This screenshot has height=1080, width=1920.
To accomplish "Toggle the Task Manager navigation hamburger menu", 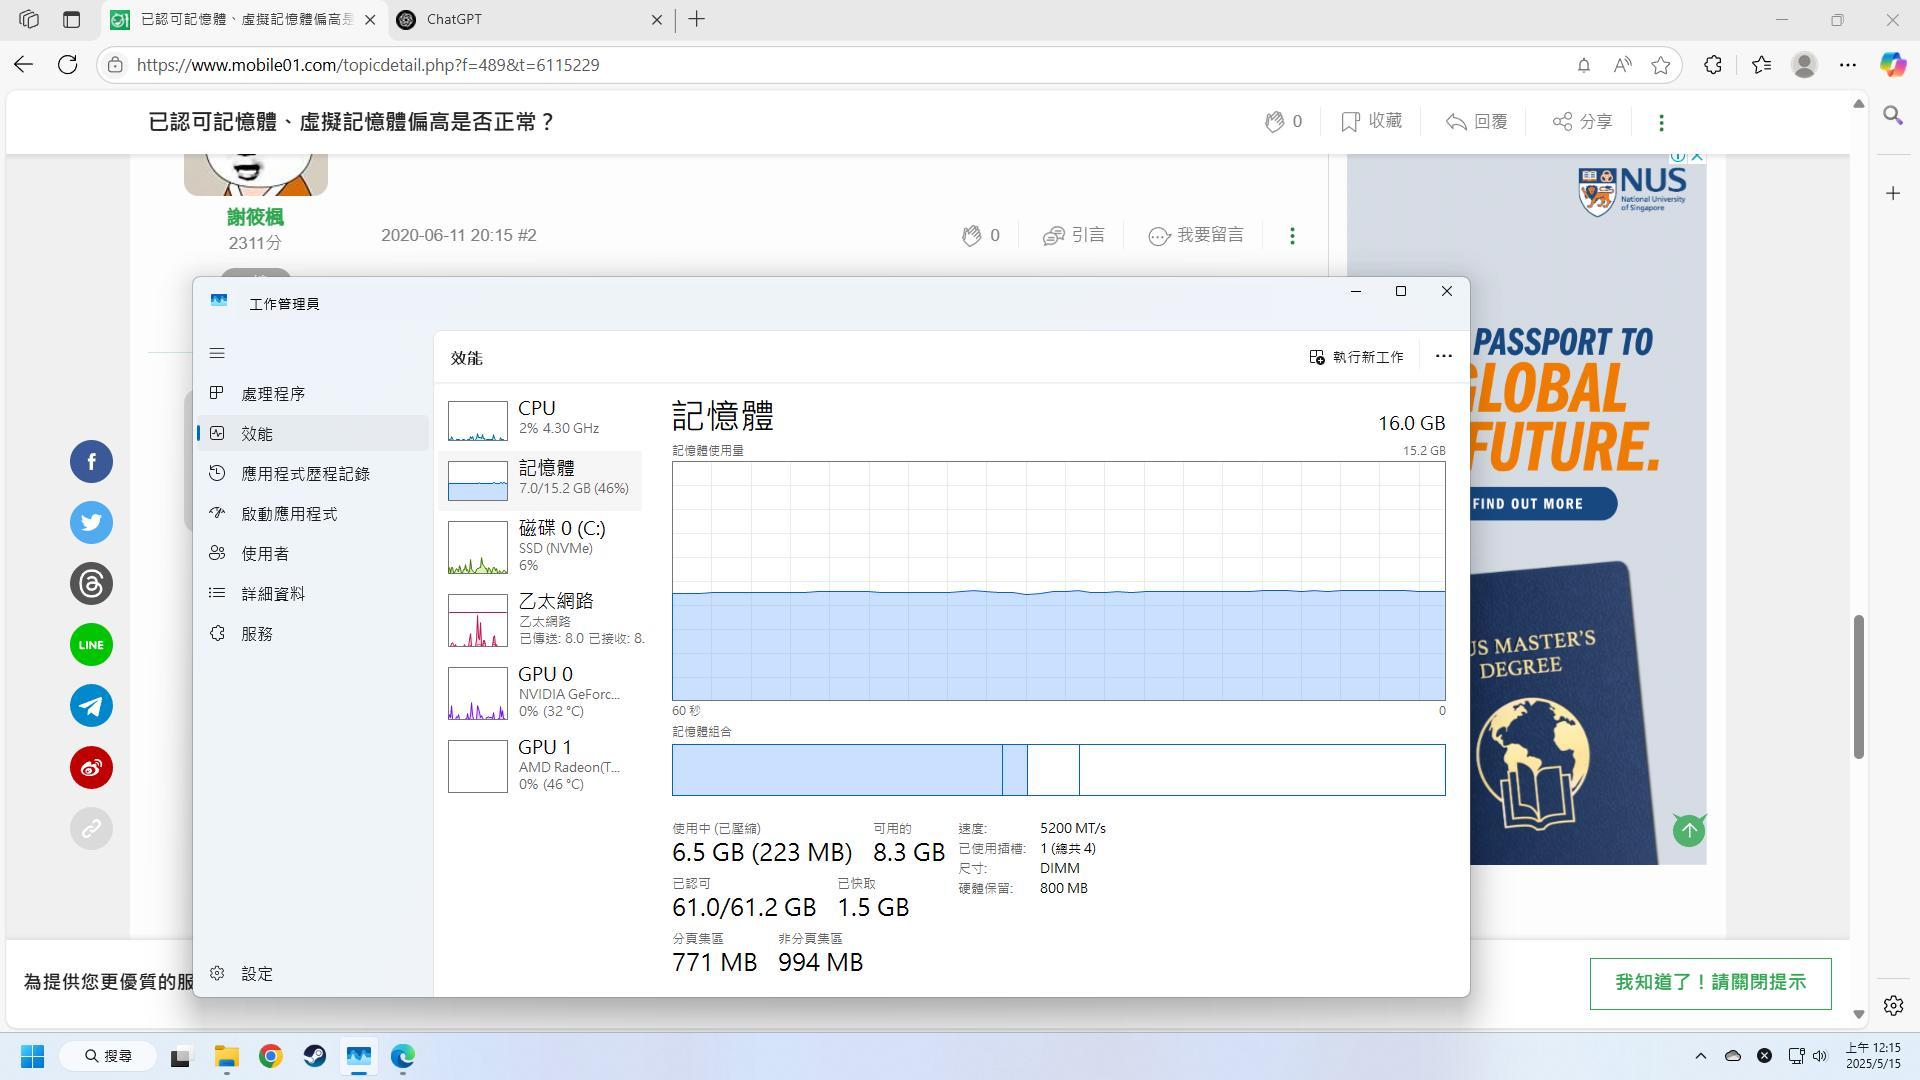I will point(217,353).
